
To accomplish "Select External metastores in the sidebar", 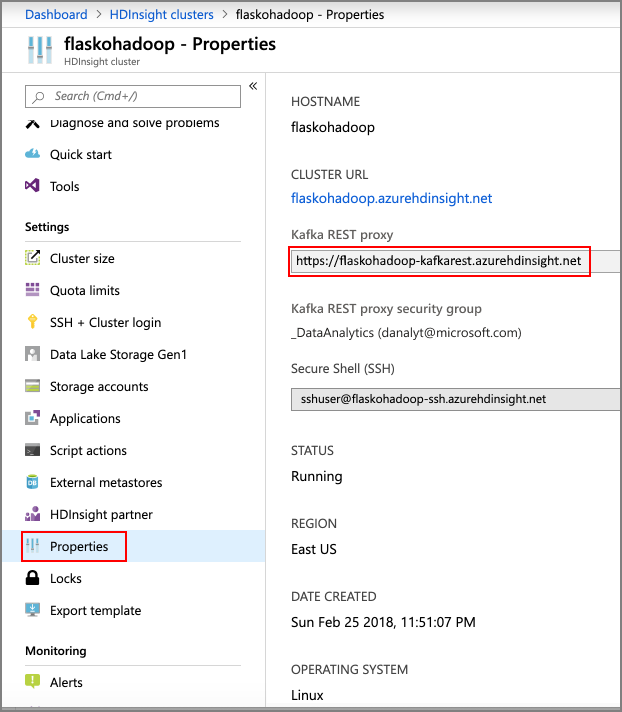I will pos(106,483).
